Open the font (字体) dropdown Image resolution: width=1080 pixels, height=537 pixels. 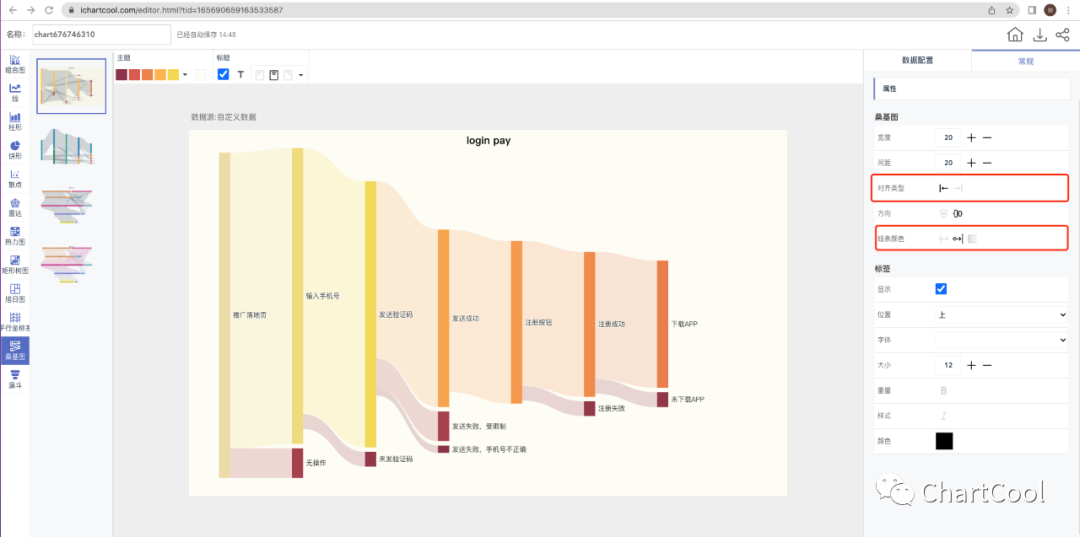(x=1001, y=340)
